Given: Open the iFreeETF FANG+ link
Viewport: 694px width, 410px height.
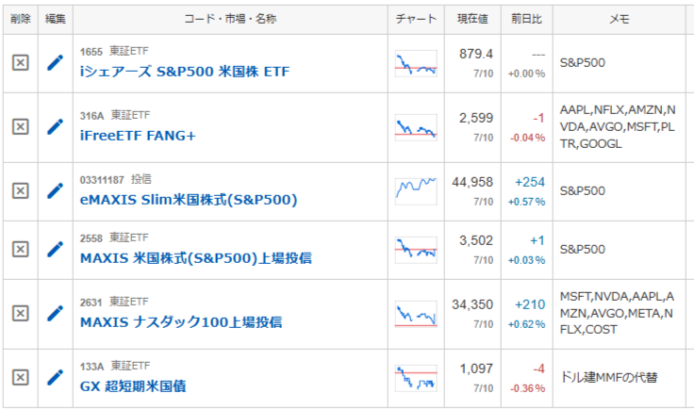Looking at the screenshot, I should coord(138,135).
